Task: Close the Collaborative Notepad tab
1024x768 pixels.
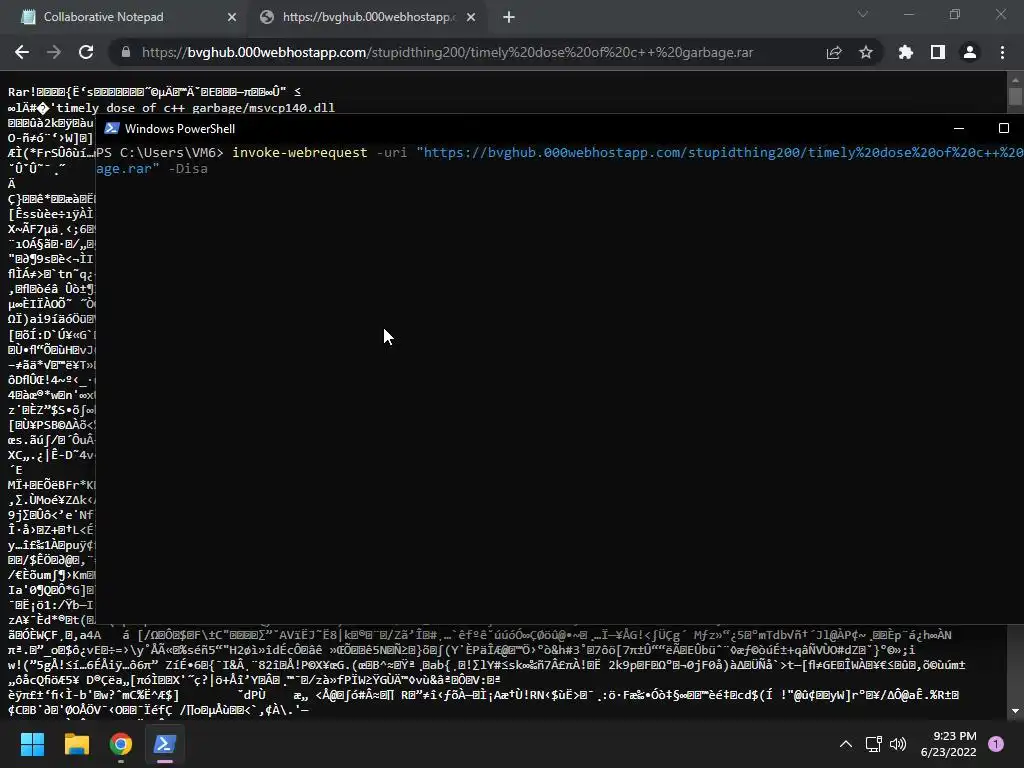Action: pos(232,18)
